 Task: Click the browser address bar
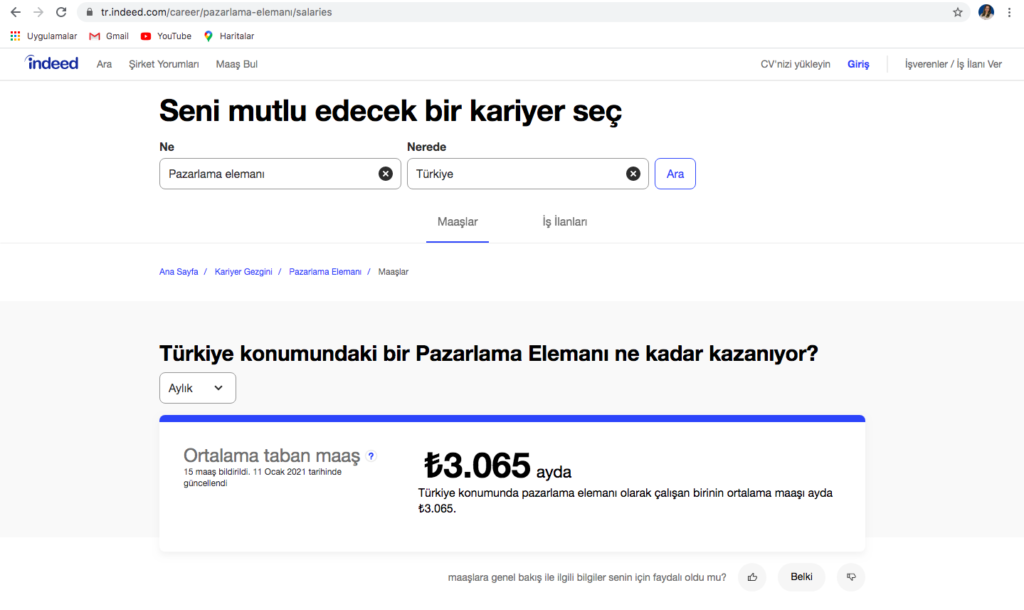point(500,12)
